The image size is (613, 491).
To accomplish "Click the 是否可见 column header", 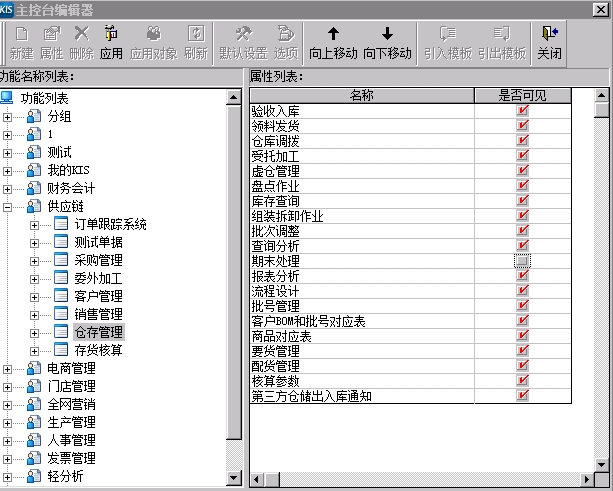I will click(523, 95).
